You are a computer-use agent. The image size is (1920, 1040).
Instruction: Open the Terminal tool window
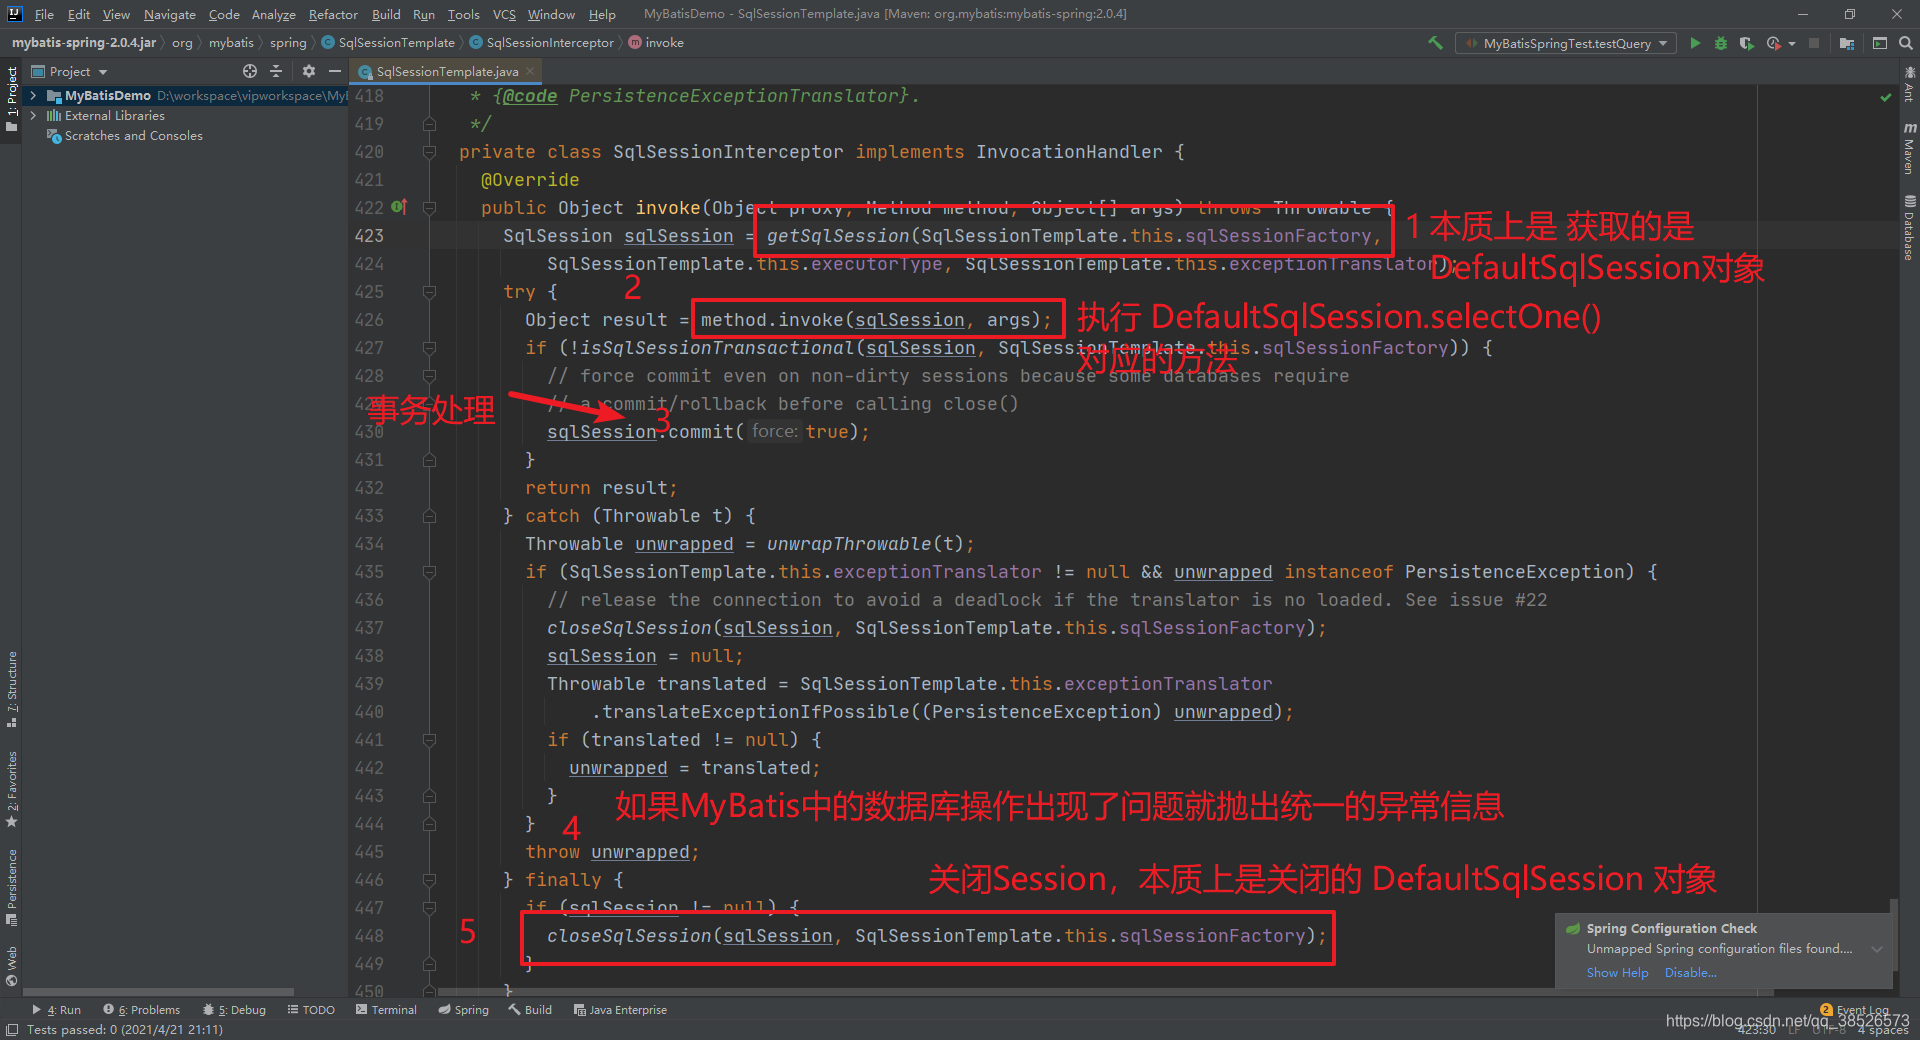click(386, 1010)
